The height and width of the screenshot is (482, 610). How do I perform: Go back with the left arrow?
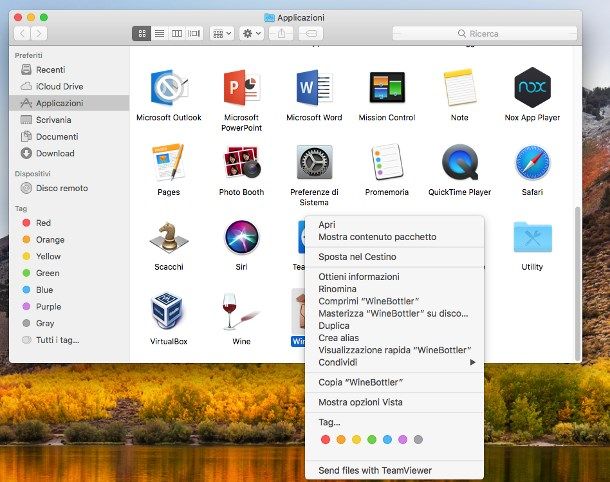[22, 33]
